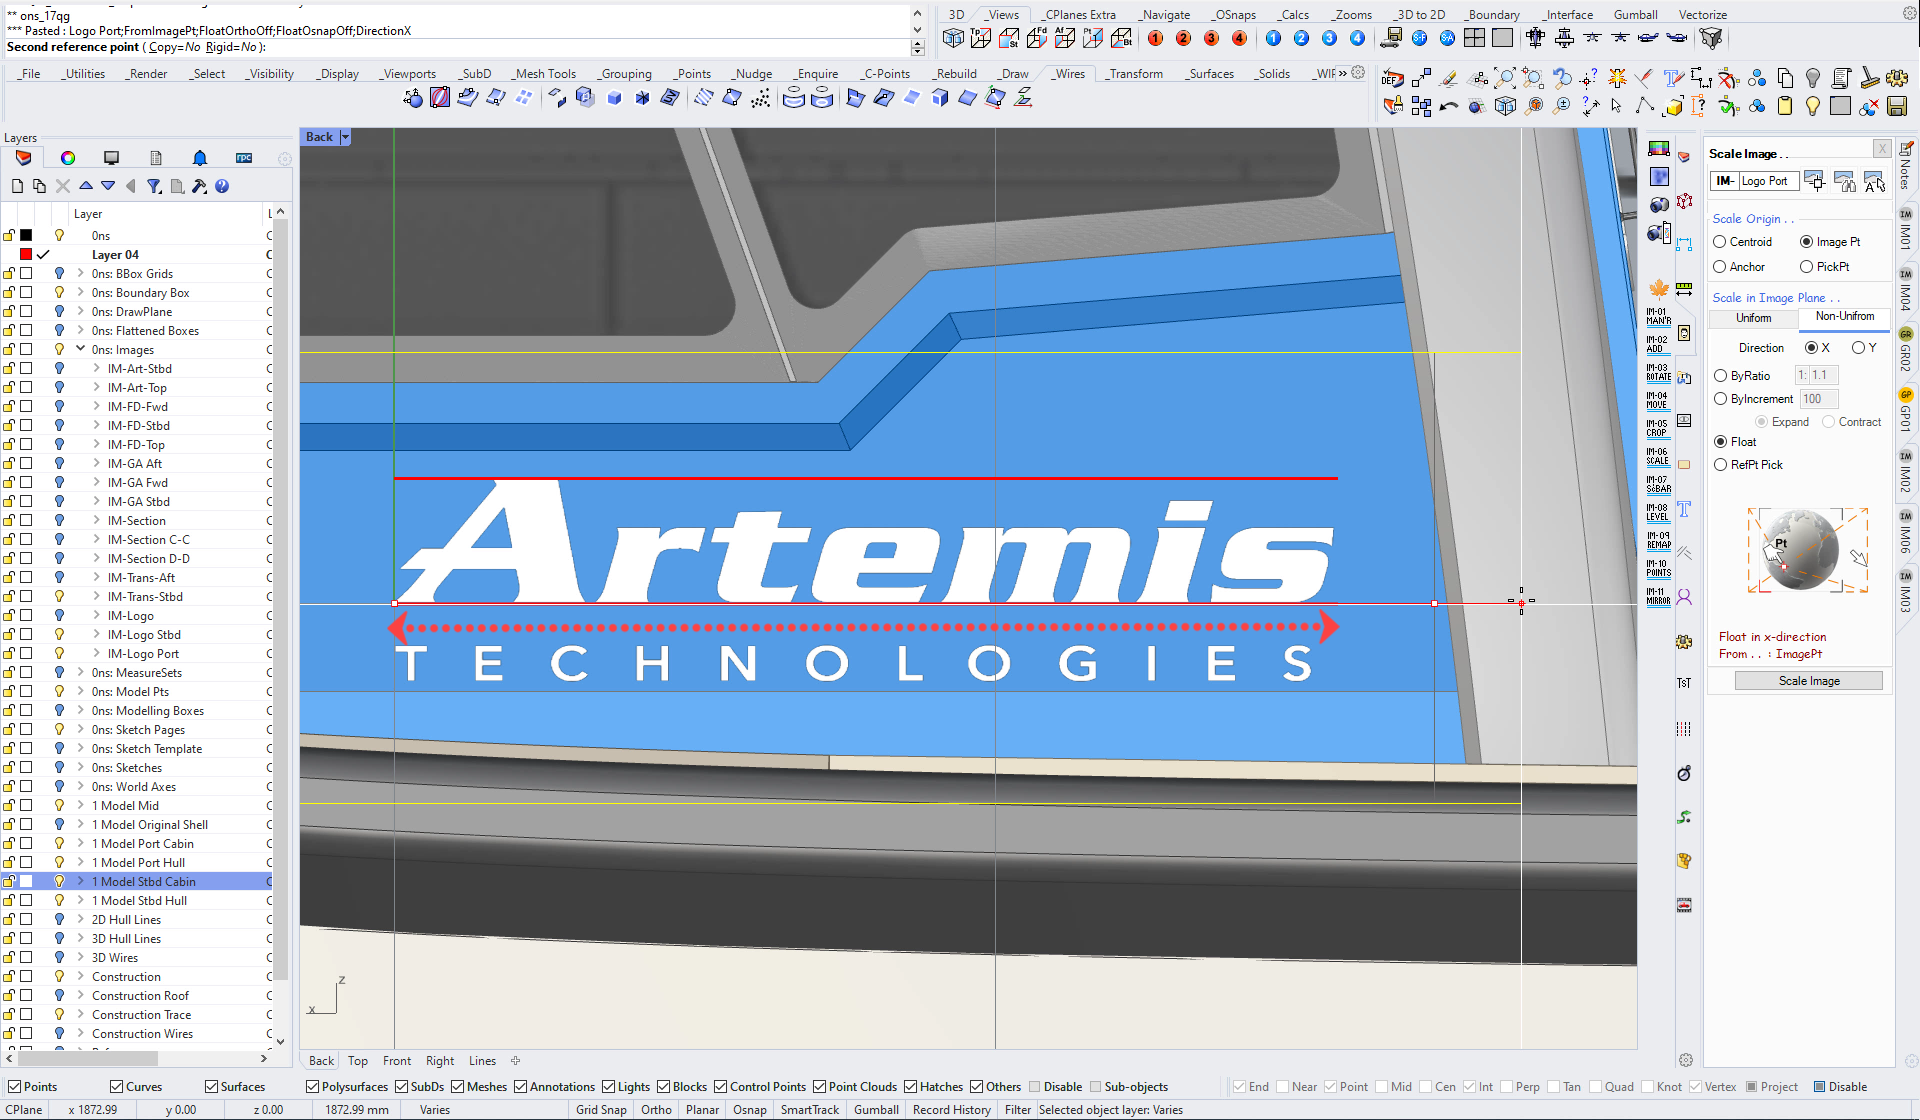Select the Anchor scale origin radio
This screenshot has height=1120, width=1920.
pos(1720,267)
